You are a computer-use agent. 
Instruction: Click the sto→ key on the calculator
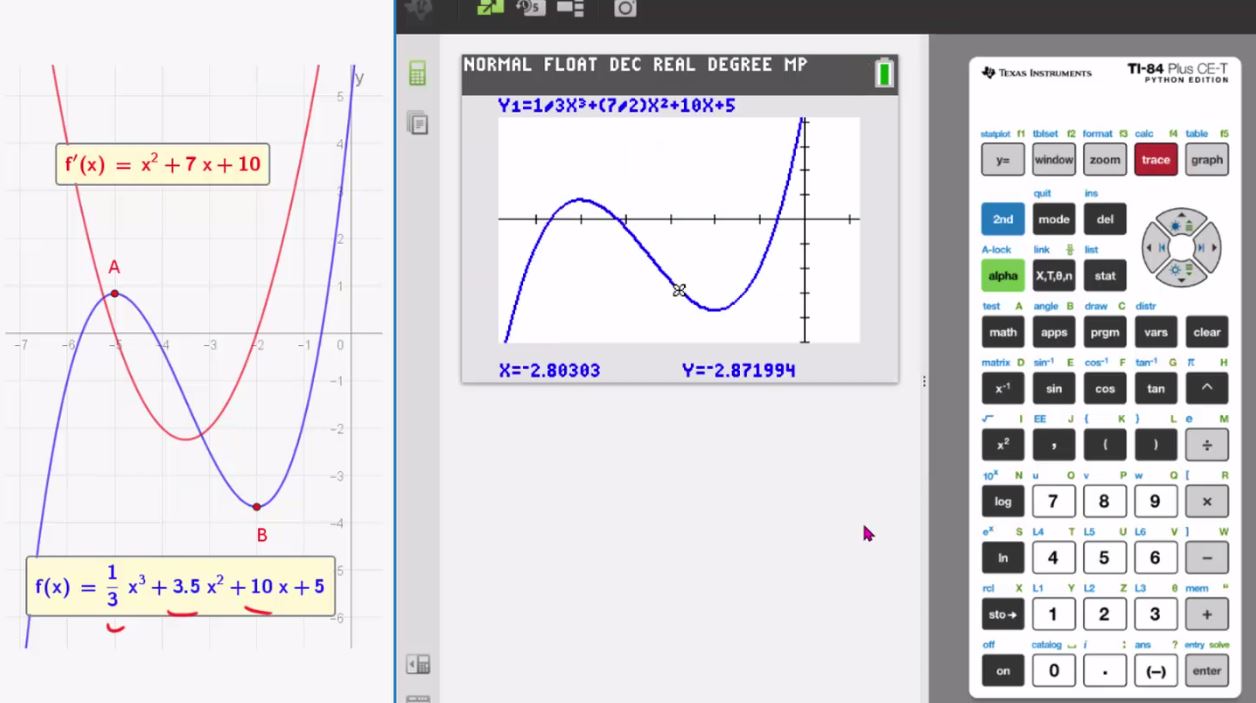(x=1003, y=615)
